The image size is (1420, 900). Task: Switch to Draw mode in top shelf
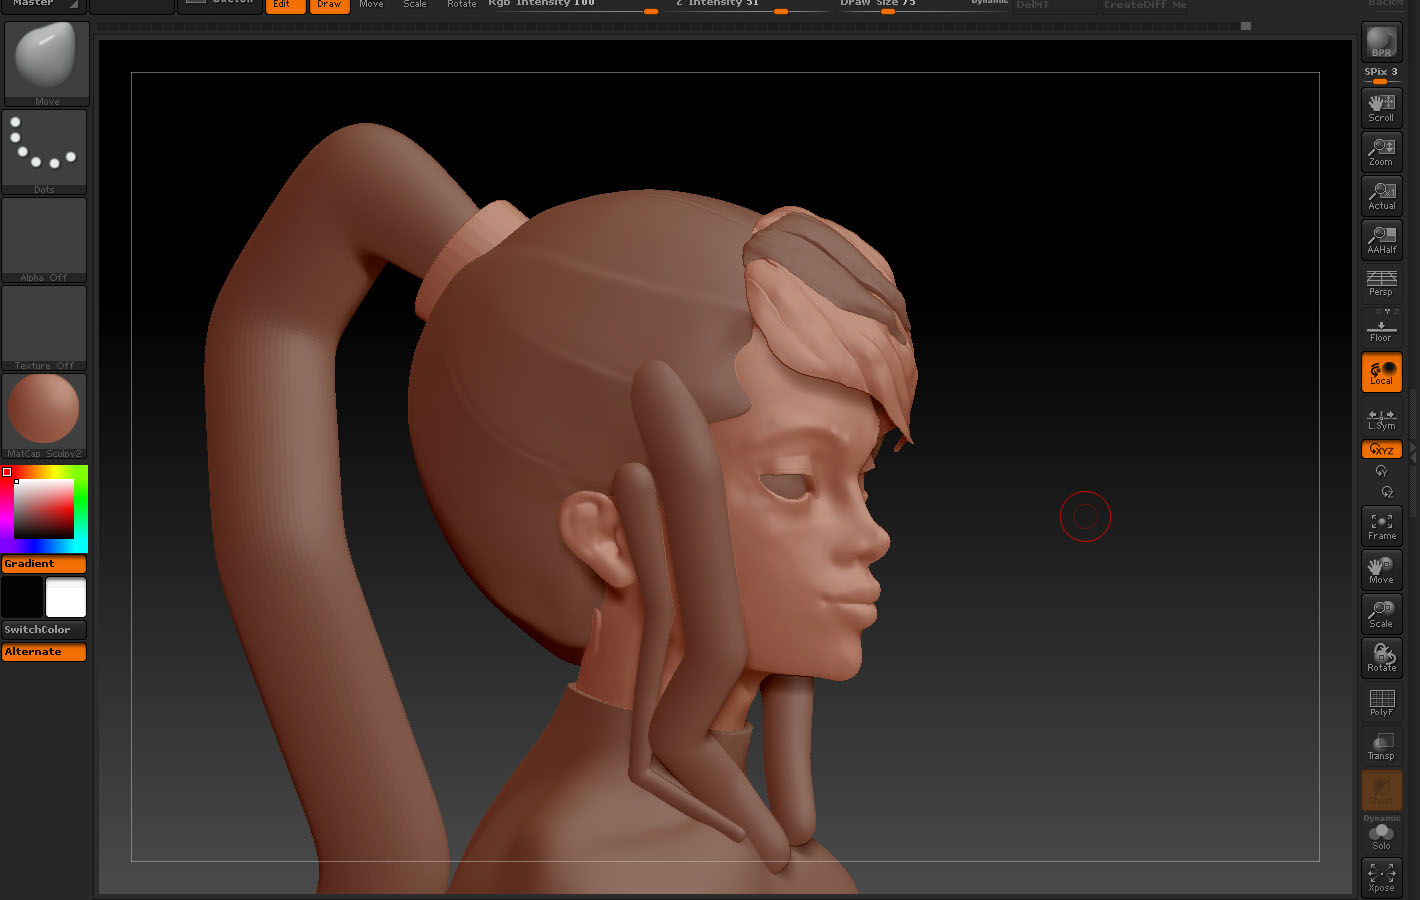[x=329, y=5]
